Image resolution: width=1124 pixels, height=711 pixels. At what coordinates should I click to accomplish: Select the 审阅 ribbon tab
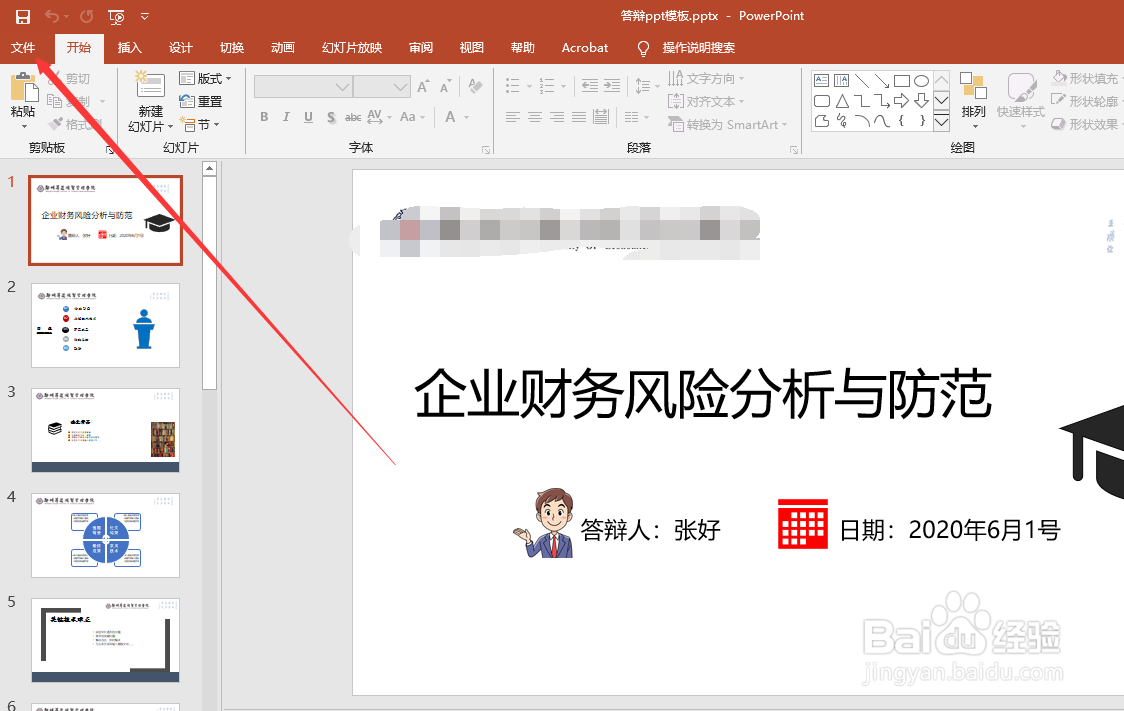(421, 48)
